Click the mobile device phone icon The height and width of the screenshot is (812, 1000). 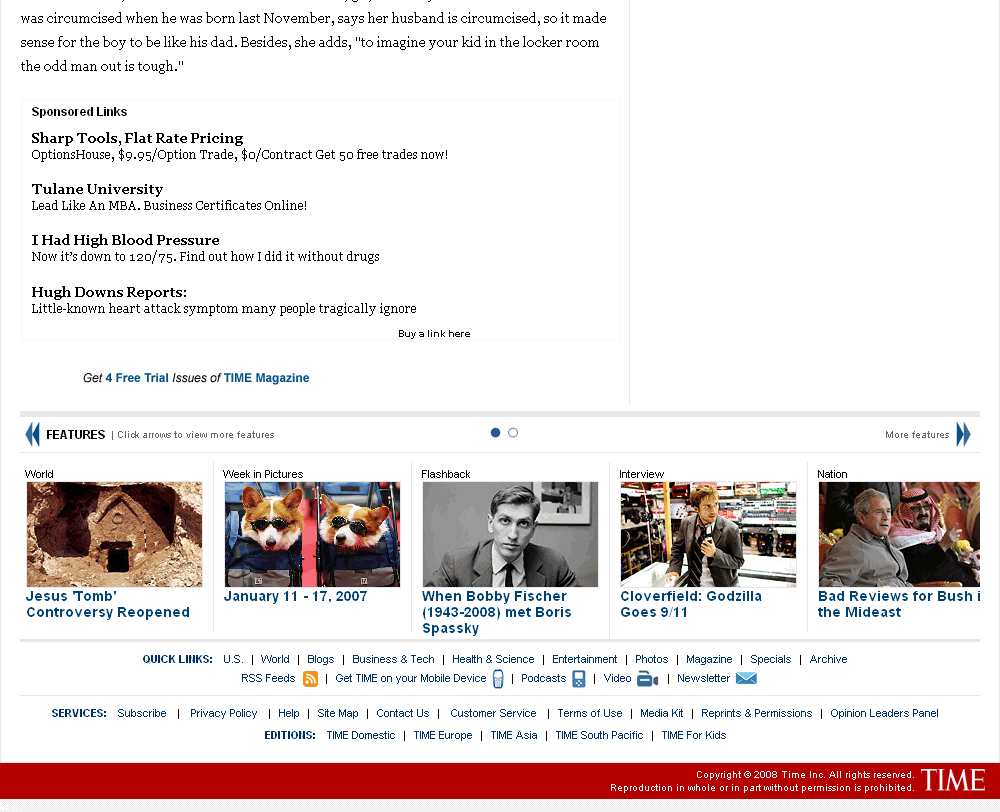pyautogui.click(x=498, y=679)
